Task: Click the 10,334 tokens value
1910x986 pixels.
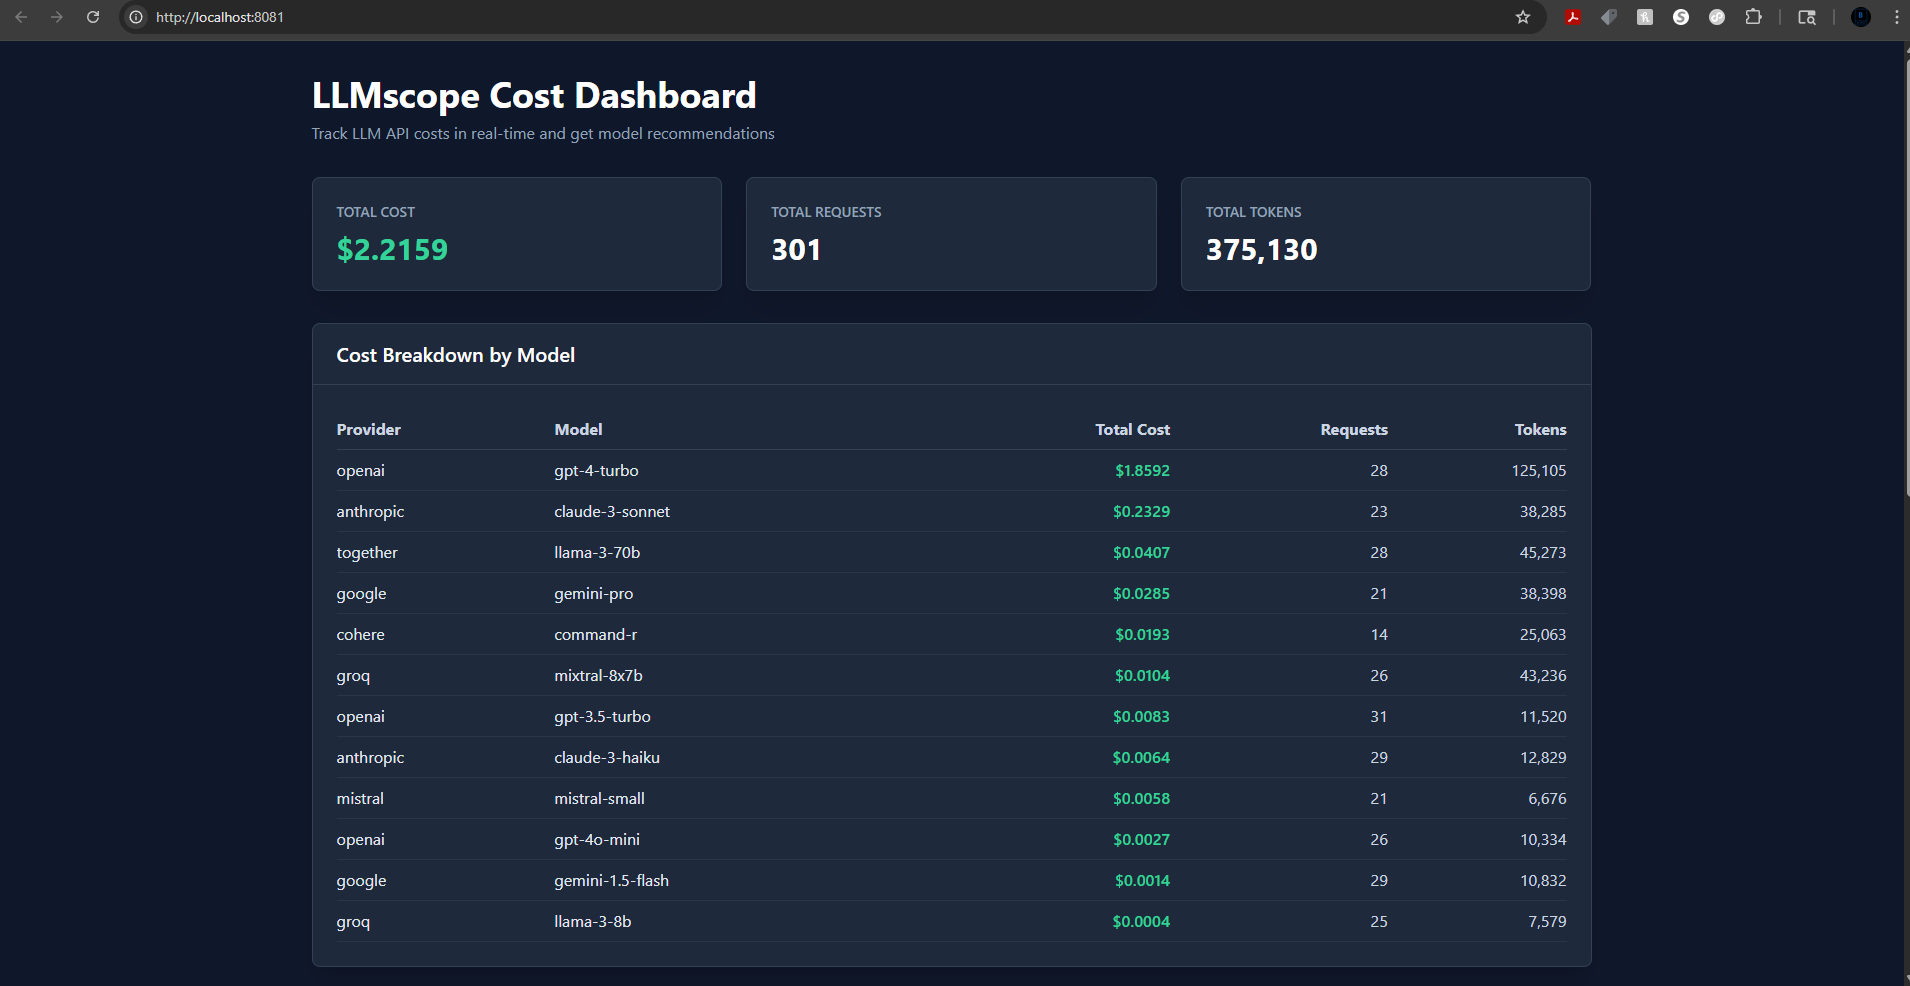Action: pyautogui.click(x=1543, y=839)
